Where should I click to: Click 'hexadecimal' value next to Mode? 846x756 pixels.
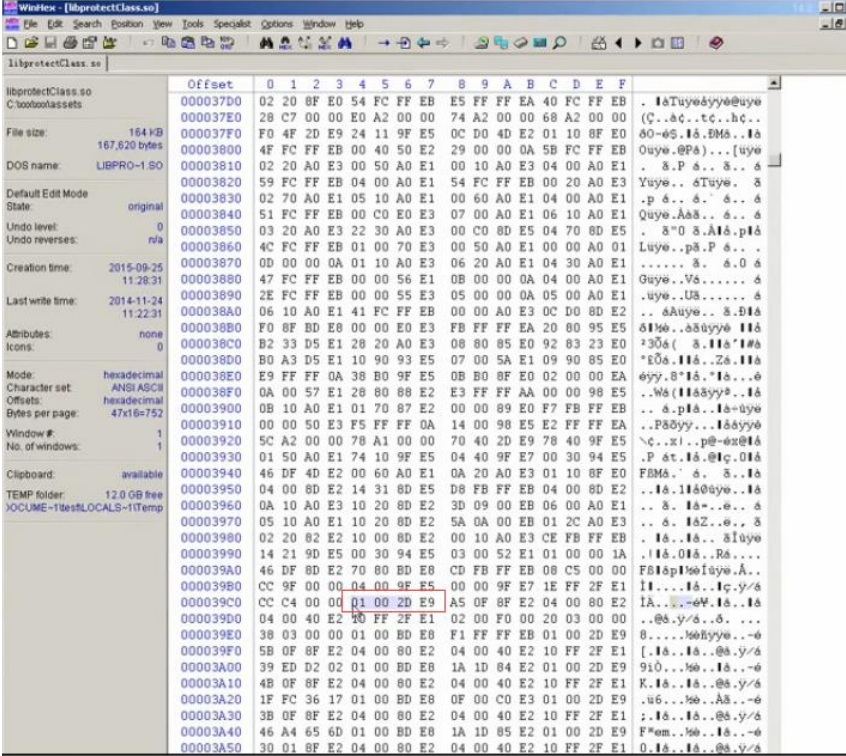133,374
